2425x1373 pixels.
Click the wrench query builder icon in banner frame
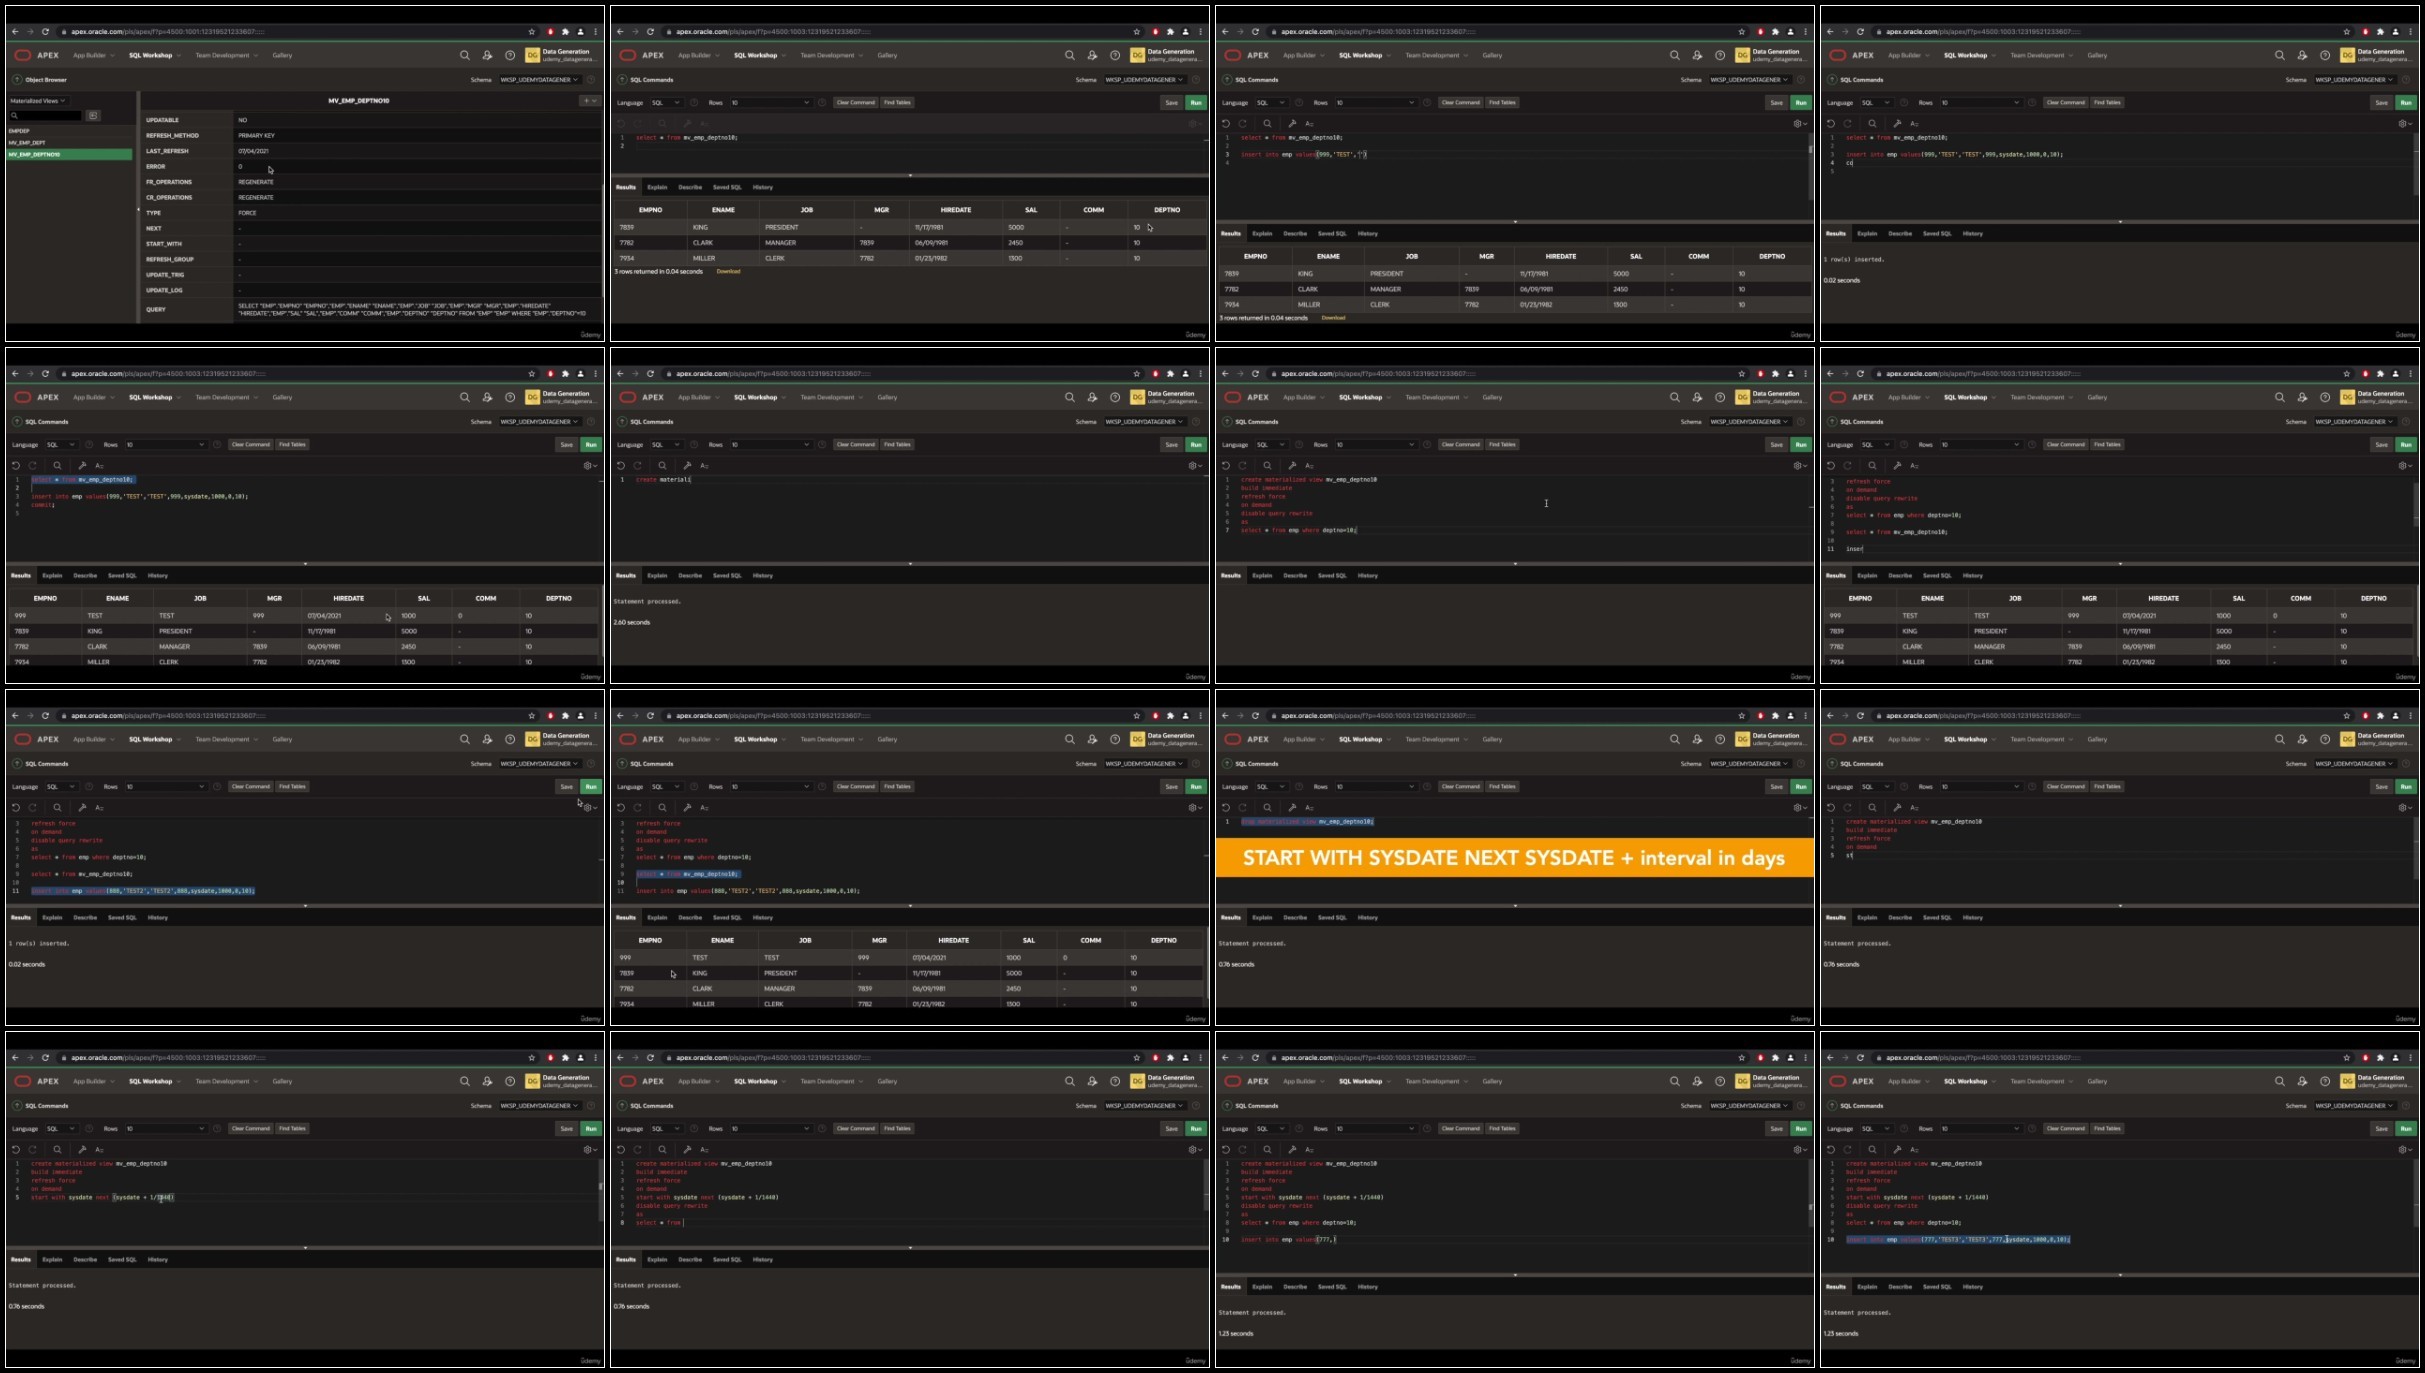click(x=1292, y=807)
